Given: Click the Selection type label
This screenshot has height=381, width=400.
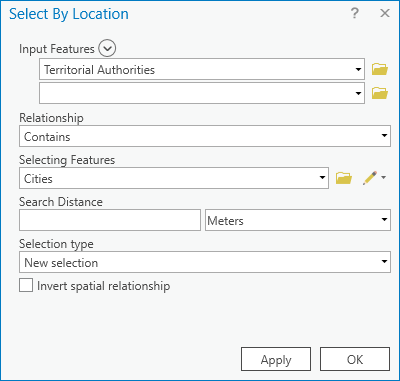Looking at the screenshot, I should [x=56, y=244].
